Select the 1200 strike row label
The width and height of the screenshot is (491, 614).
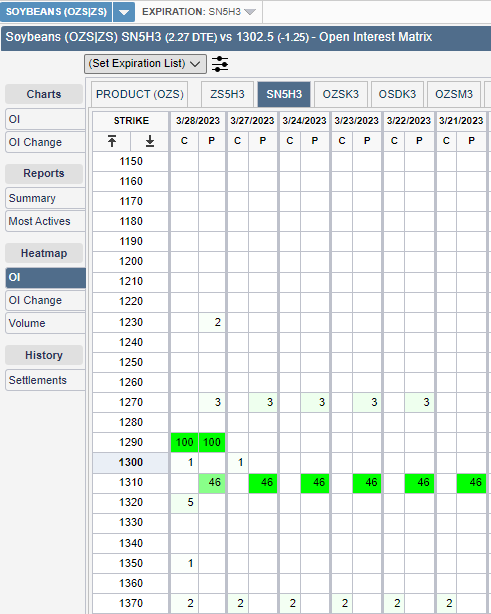click(131, 261)
